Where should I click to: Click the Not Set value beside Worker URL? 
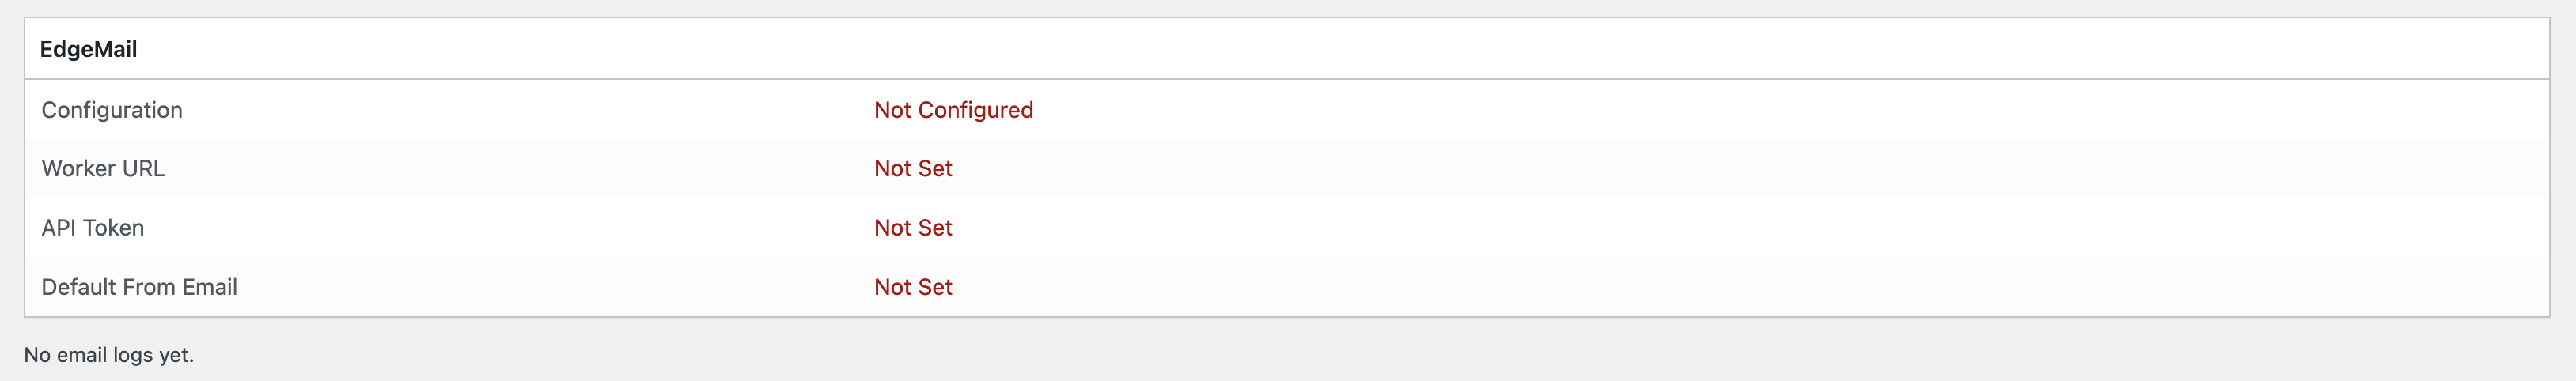coord(912,168)
